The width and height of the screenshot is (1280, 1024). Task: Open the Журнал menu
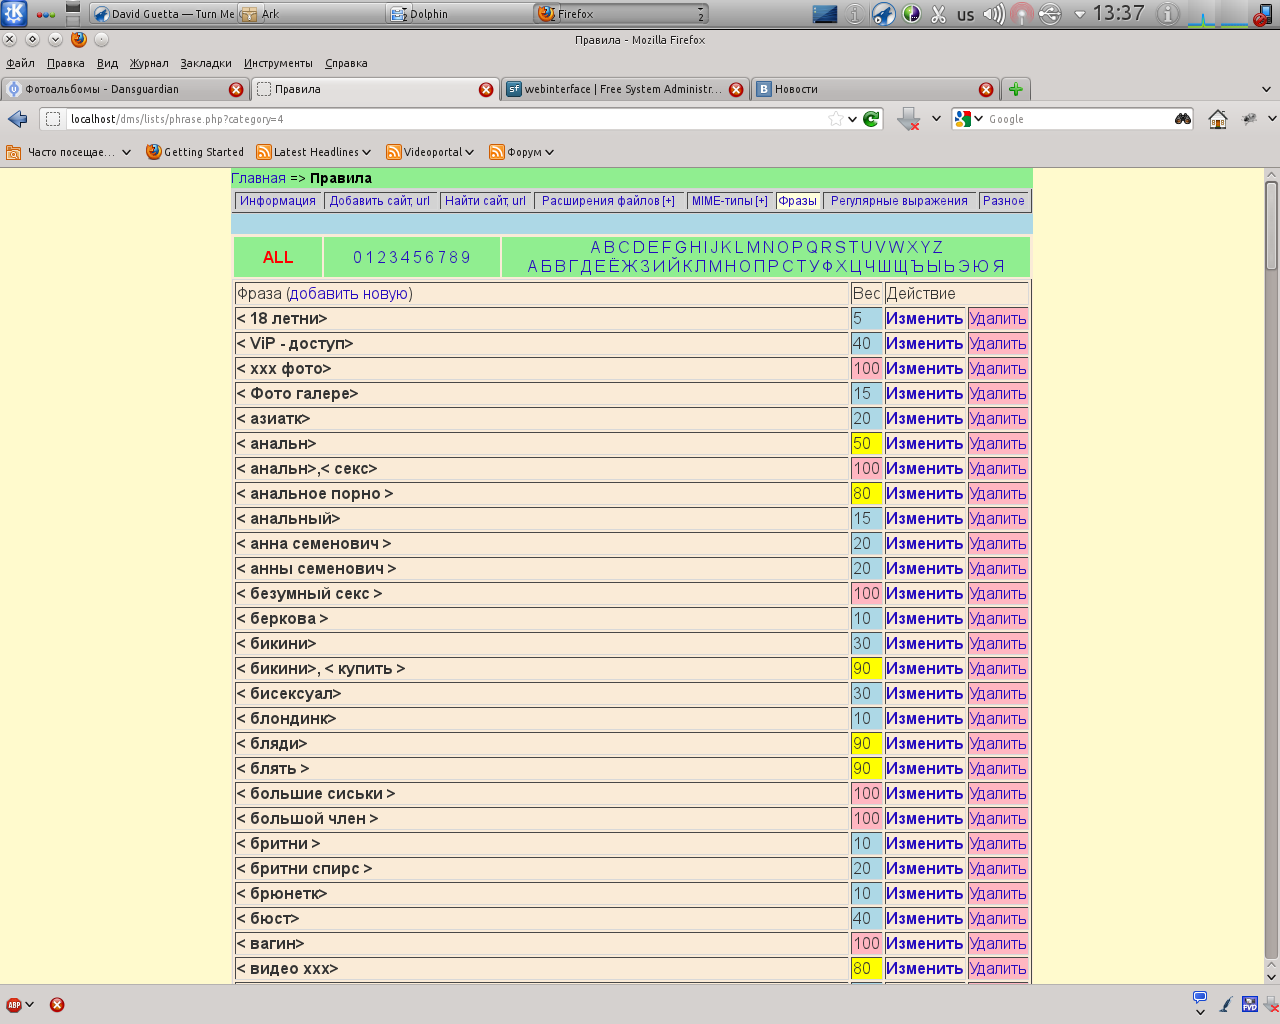[148, 62]
